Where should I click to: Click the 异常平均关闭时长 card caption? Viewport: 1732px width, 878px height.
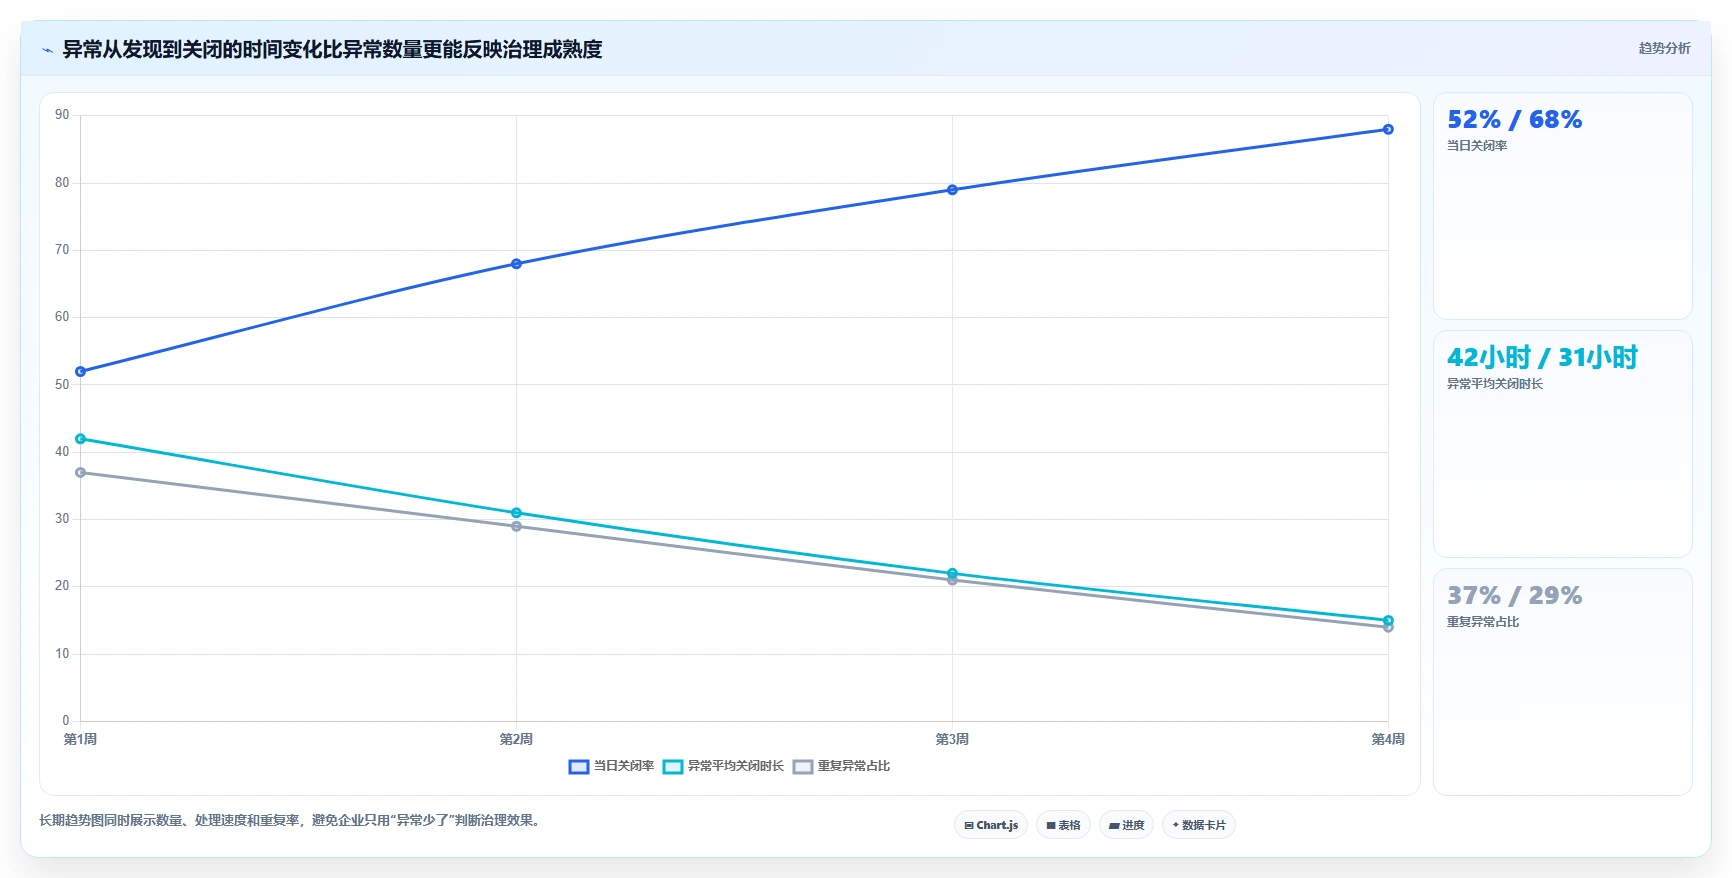[x=1494, y=384]
